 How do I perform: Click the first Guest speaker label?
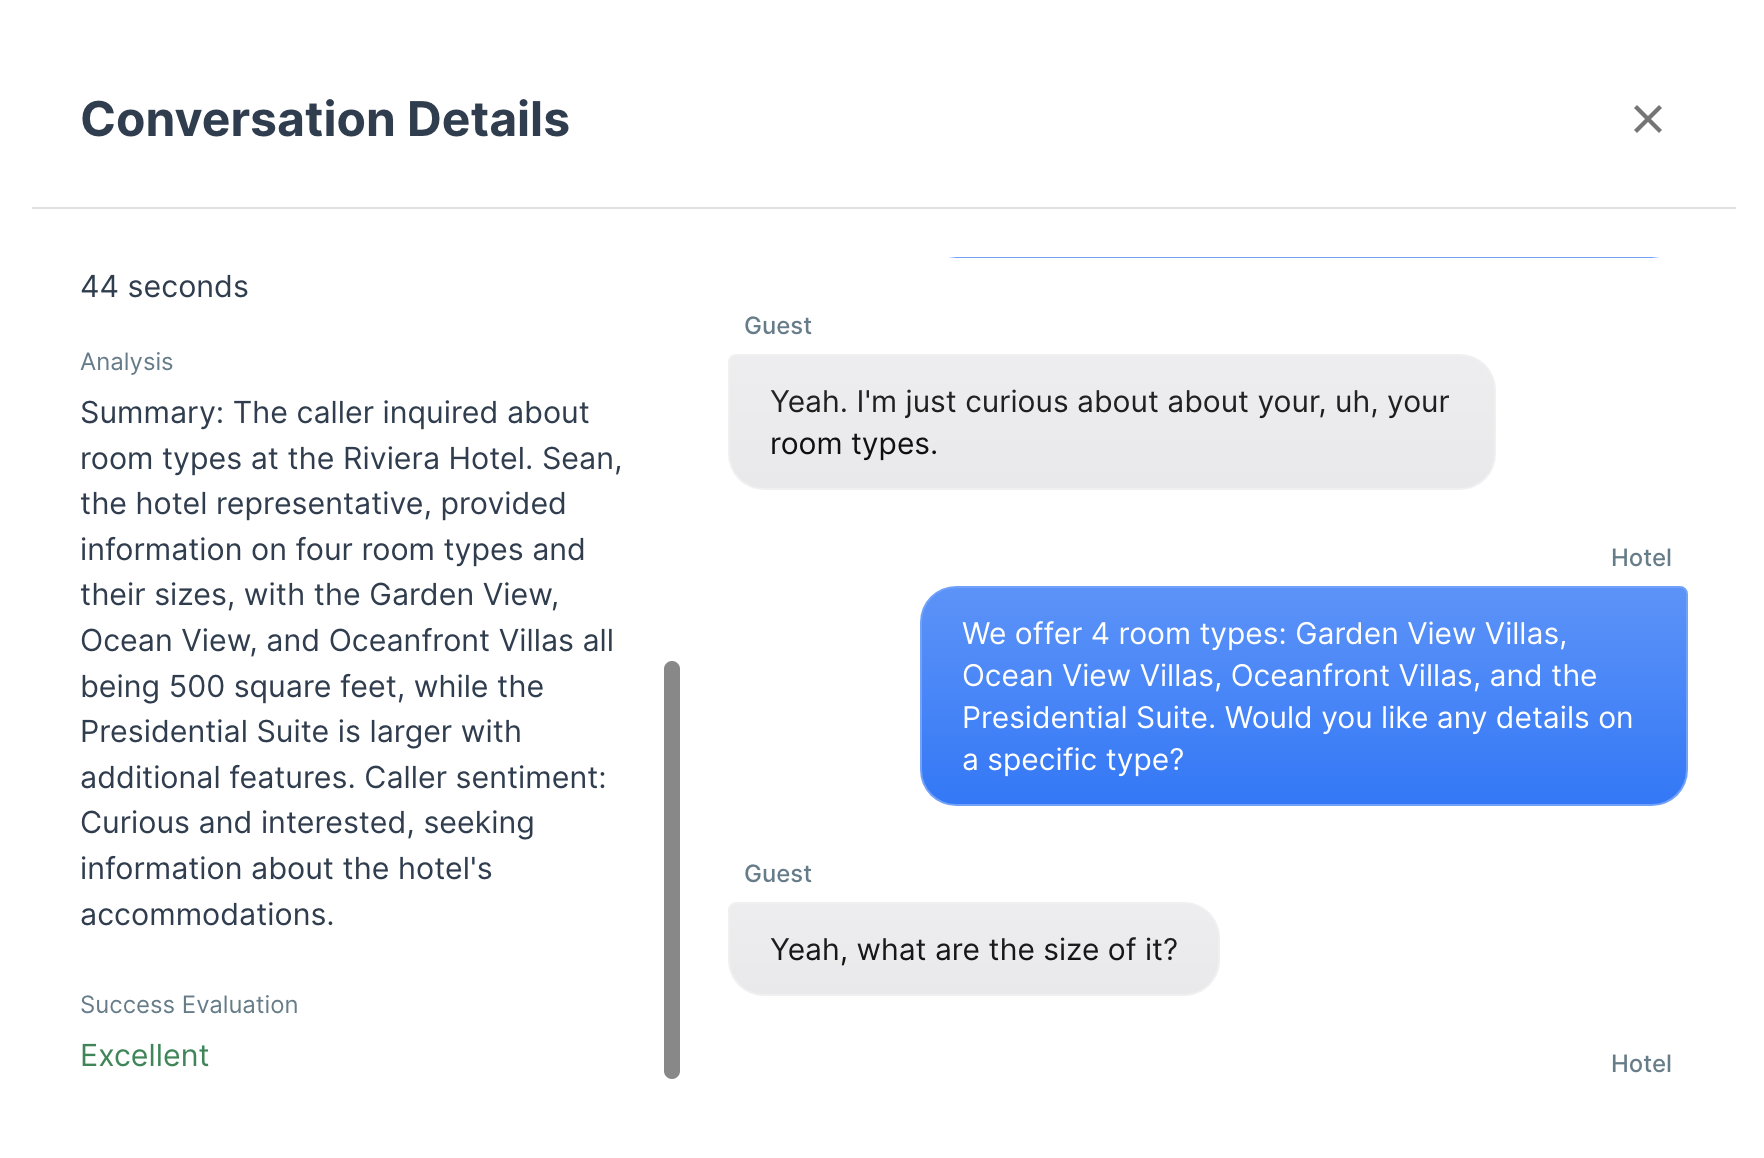(777, 326)
